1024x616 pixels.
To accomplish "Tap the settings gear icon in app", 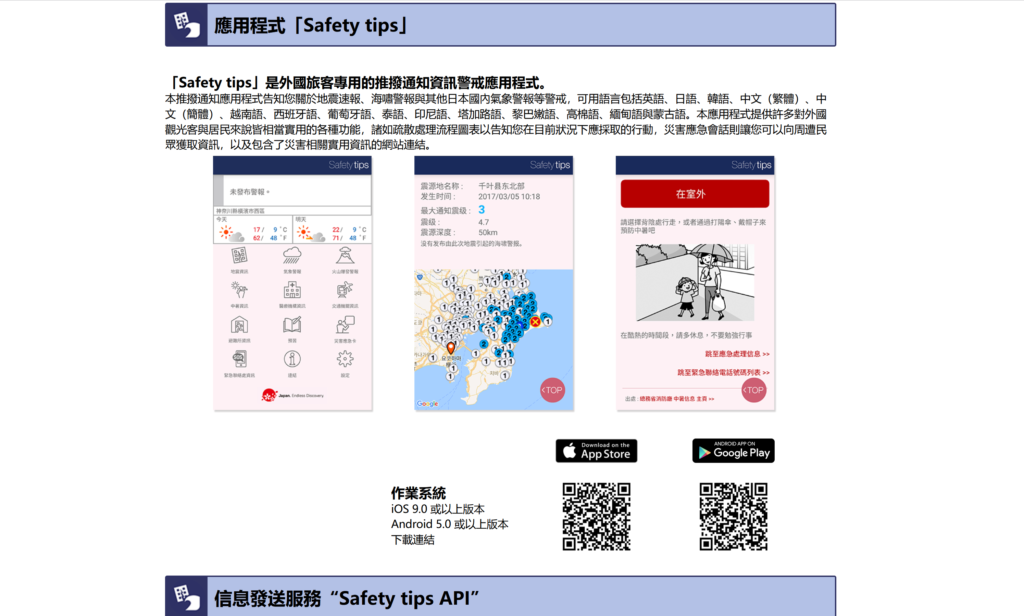I will 345,360.
